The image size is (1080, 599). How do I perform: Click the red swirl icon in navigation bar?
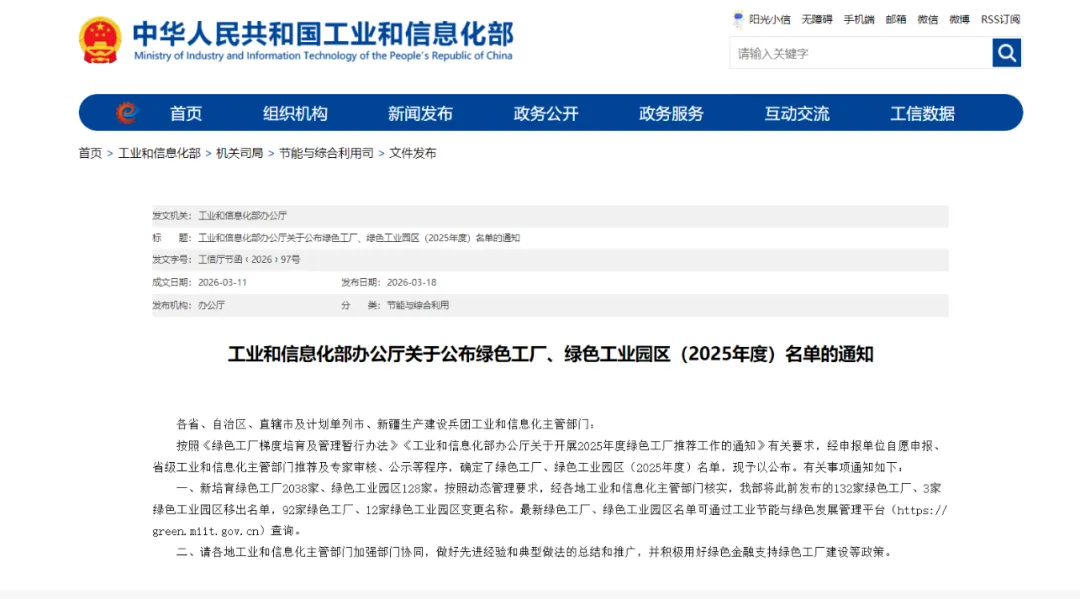(126, 113)
